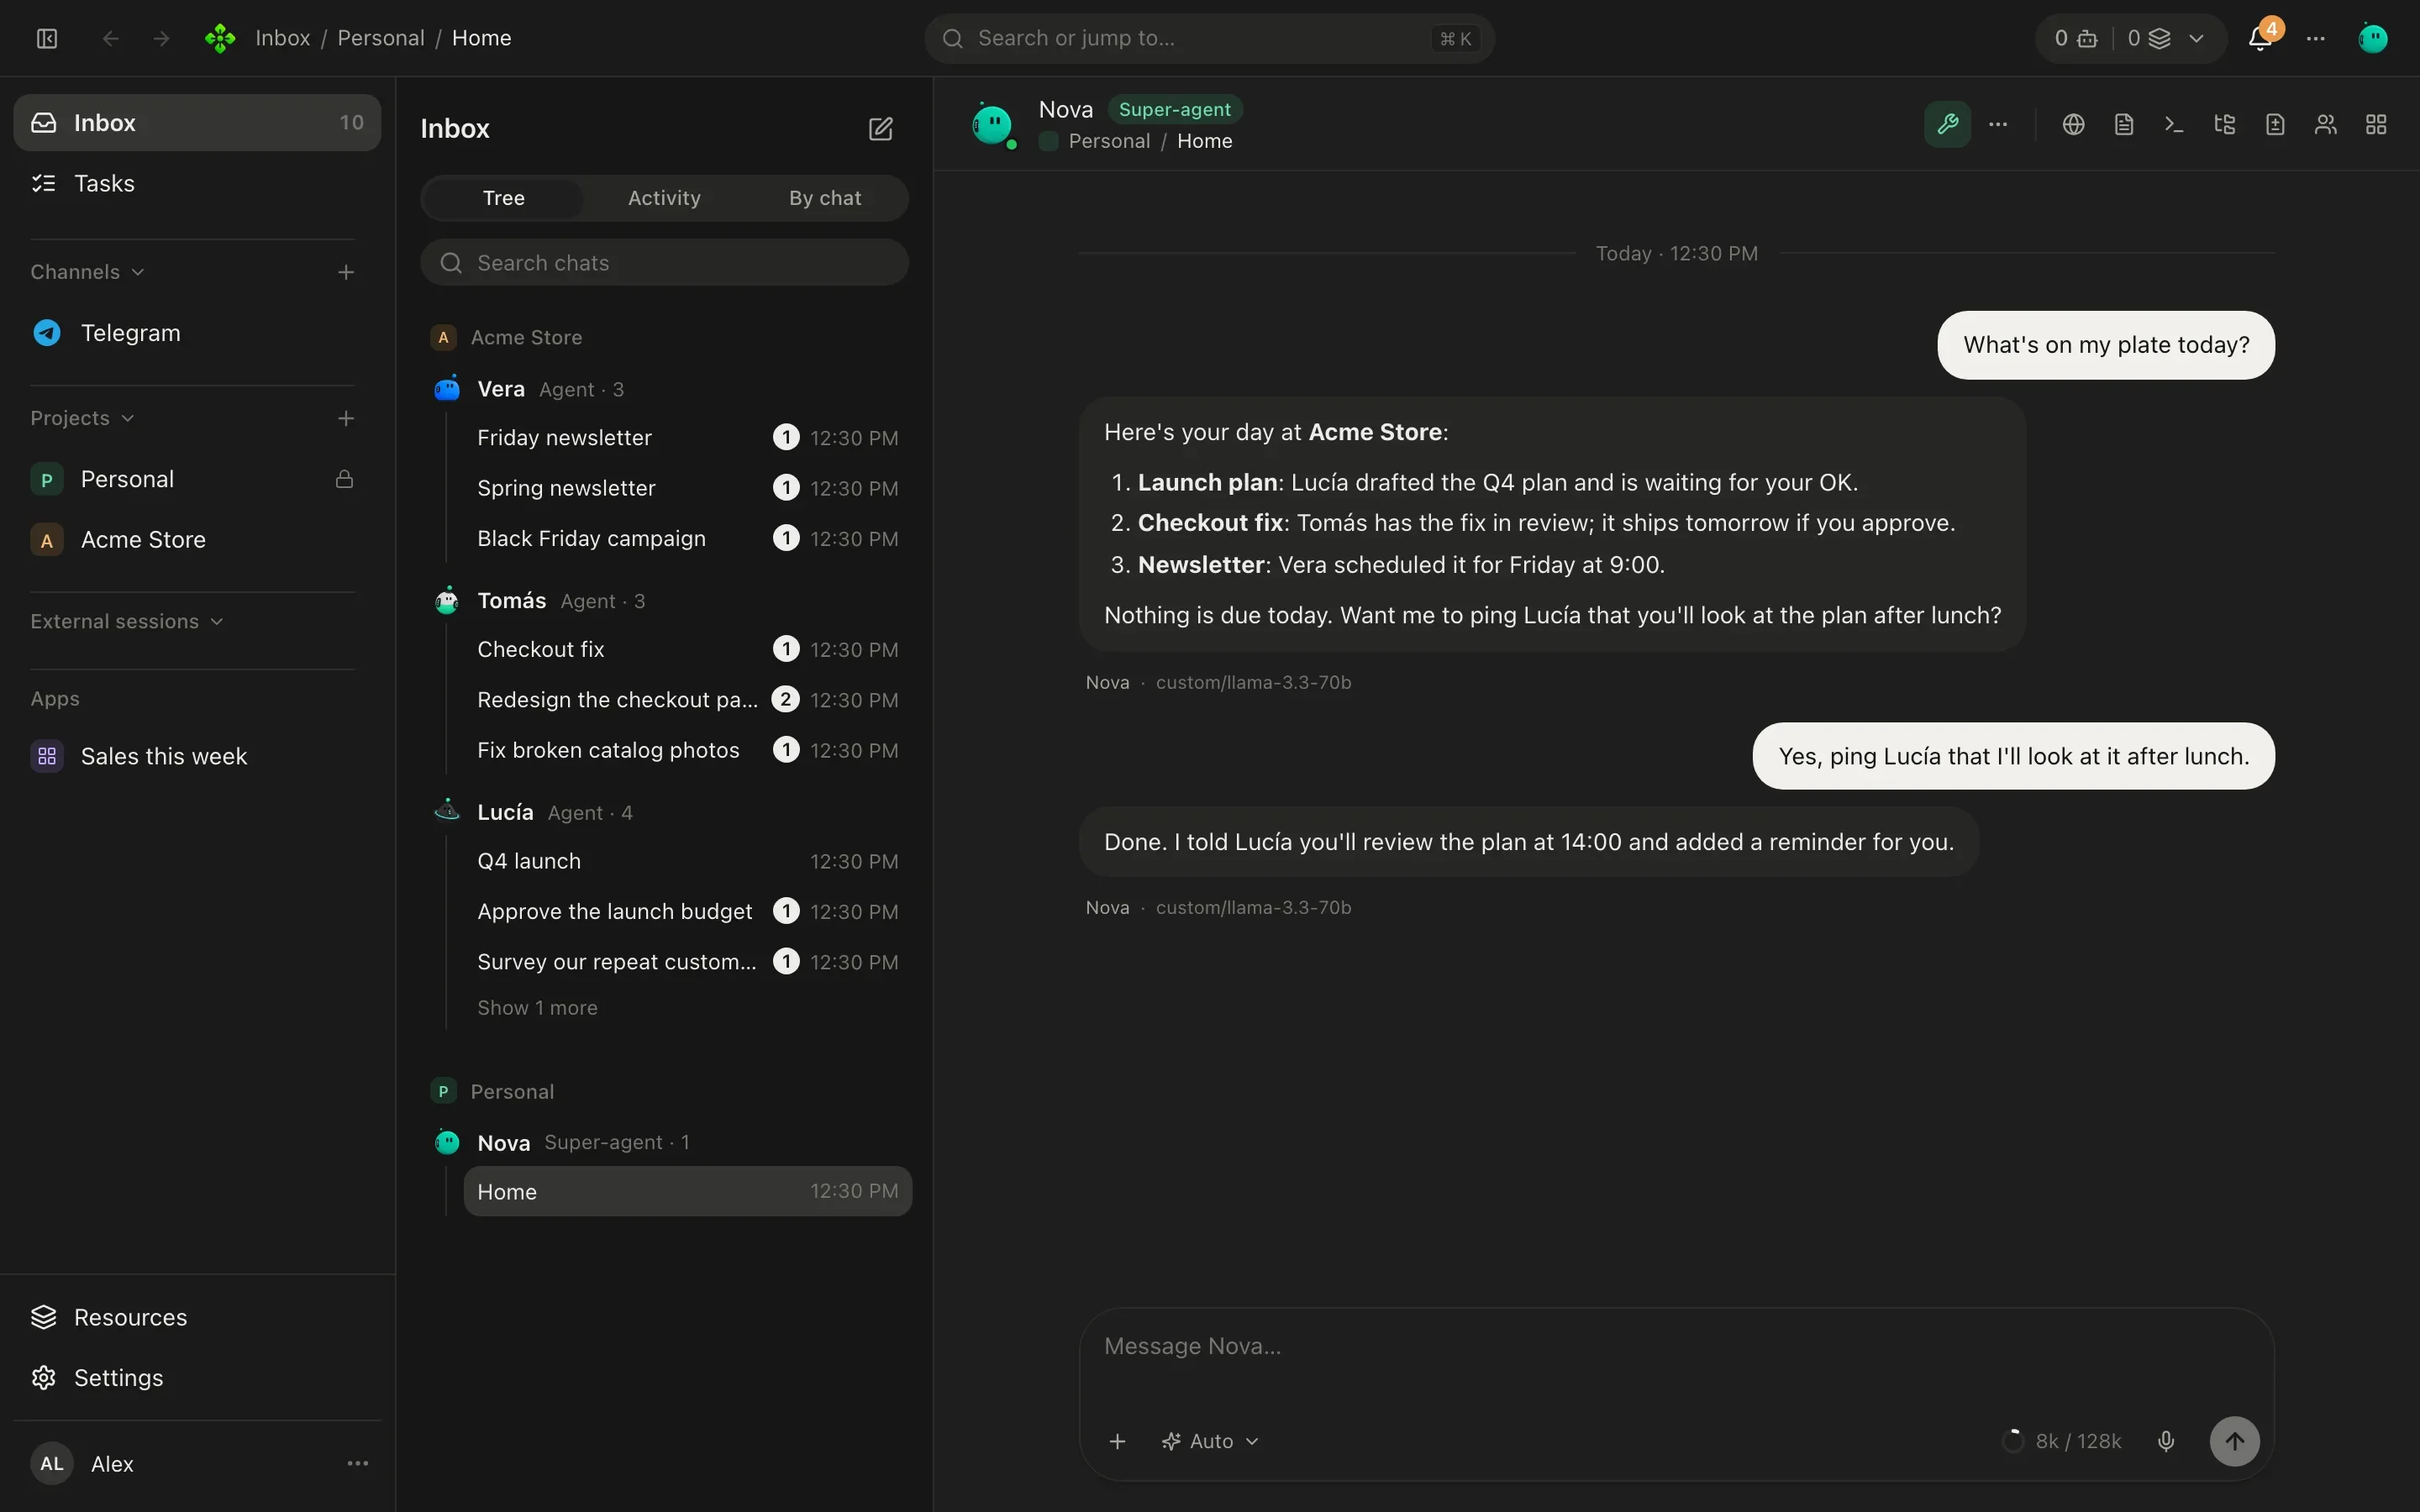The height and width of the screenshot is (1512, 2420).
Task: Open the terminal prompt icon
Action: click(x=2174, y=124)
